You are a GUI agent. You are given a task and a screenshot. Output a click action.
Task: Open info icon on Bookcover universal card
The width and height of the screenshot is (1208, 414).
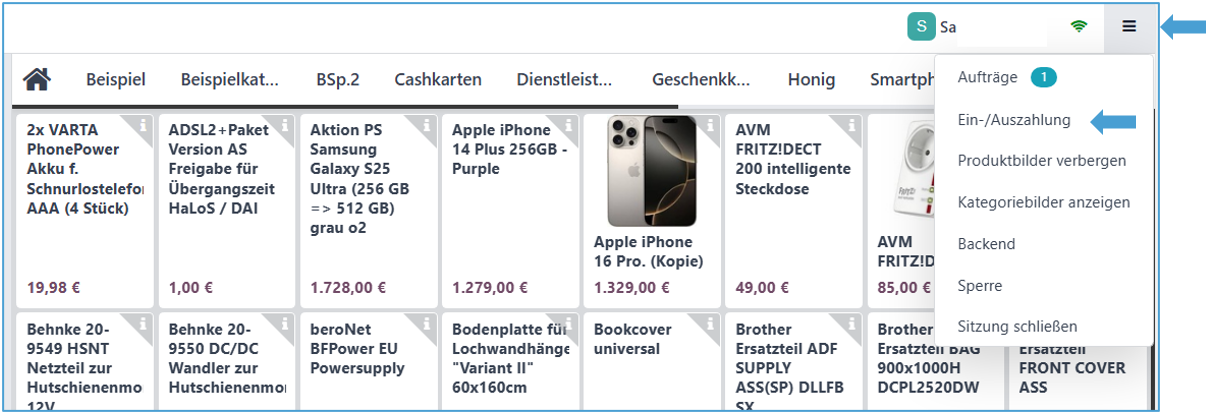coord(712,323)
